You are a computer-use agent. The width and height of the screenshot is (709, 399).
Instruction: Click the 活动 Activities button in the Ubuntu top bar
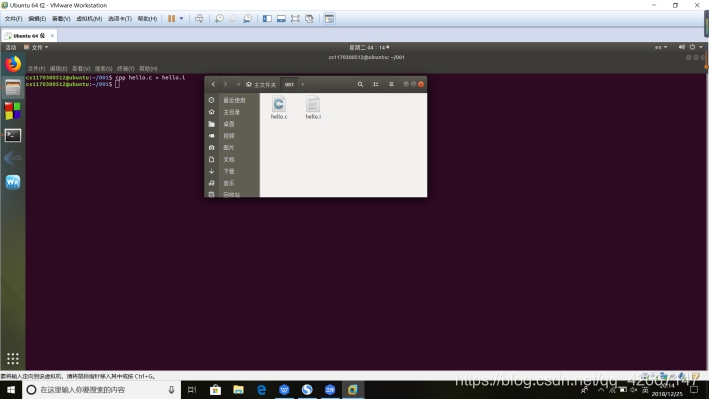tap(10, 47)
